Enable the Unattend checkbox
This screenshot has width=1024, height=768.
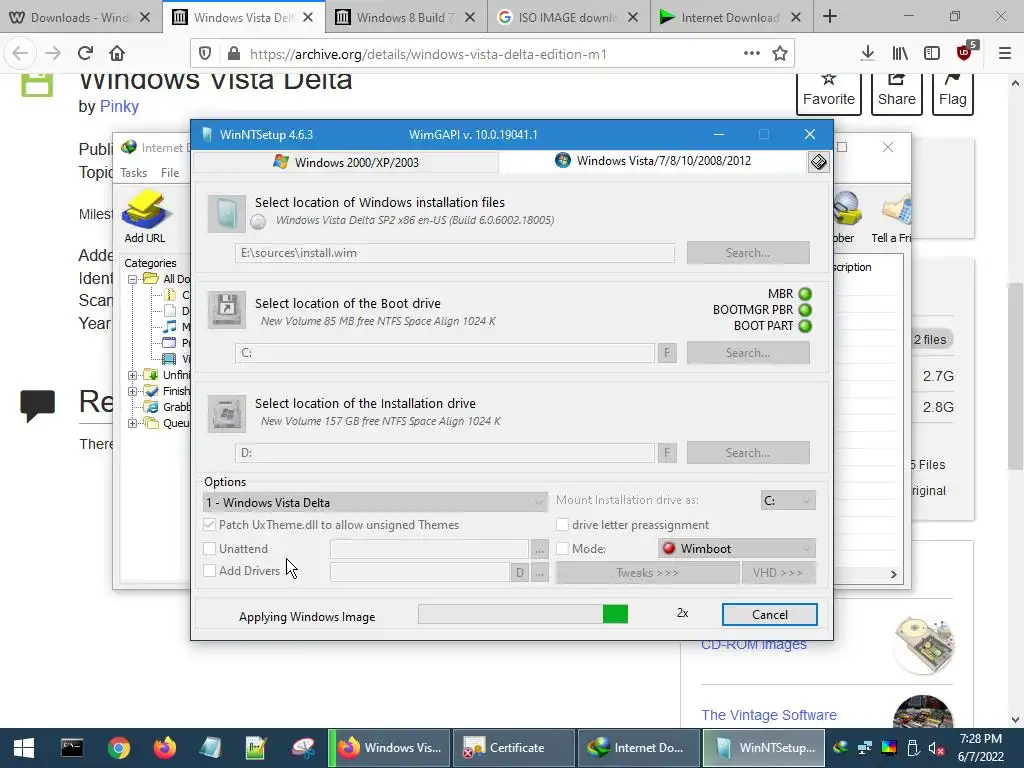click(210, 549)
